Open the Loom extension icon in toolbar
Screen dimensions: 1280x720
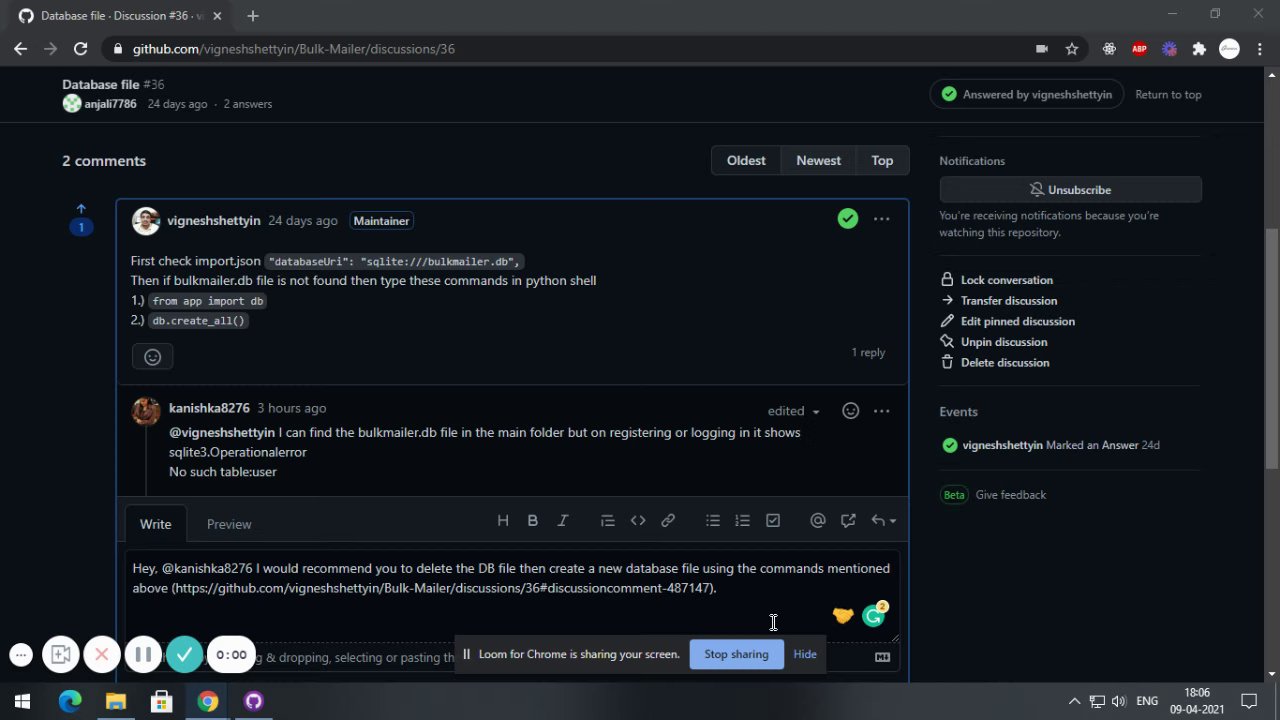pyautogui.click(x=1169, y=49)
